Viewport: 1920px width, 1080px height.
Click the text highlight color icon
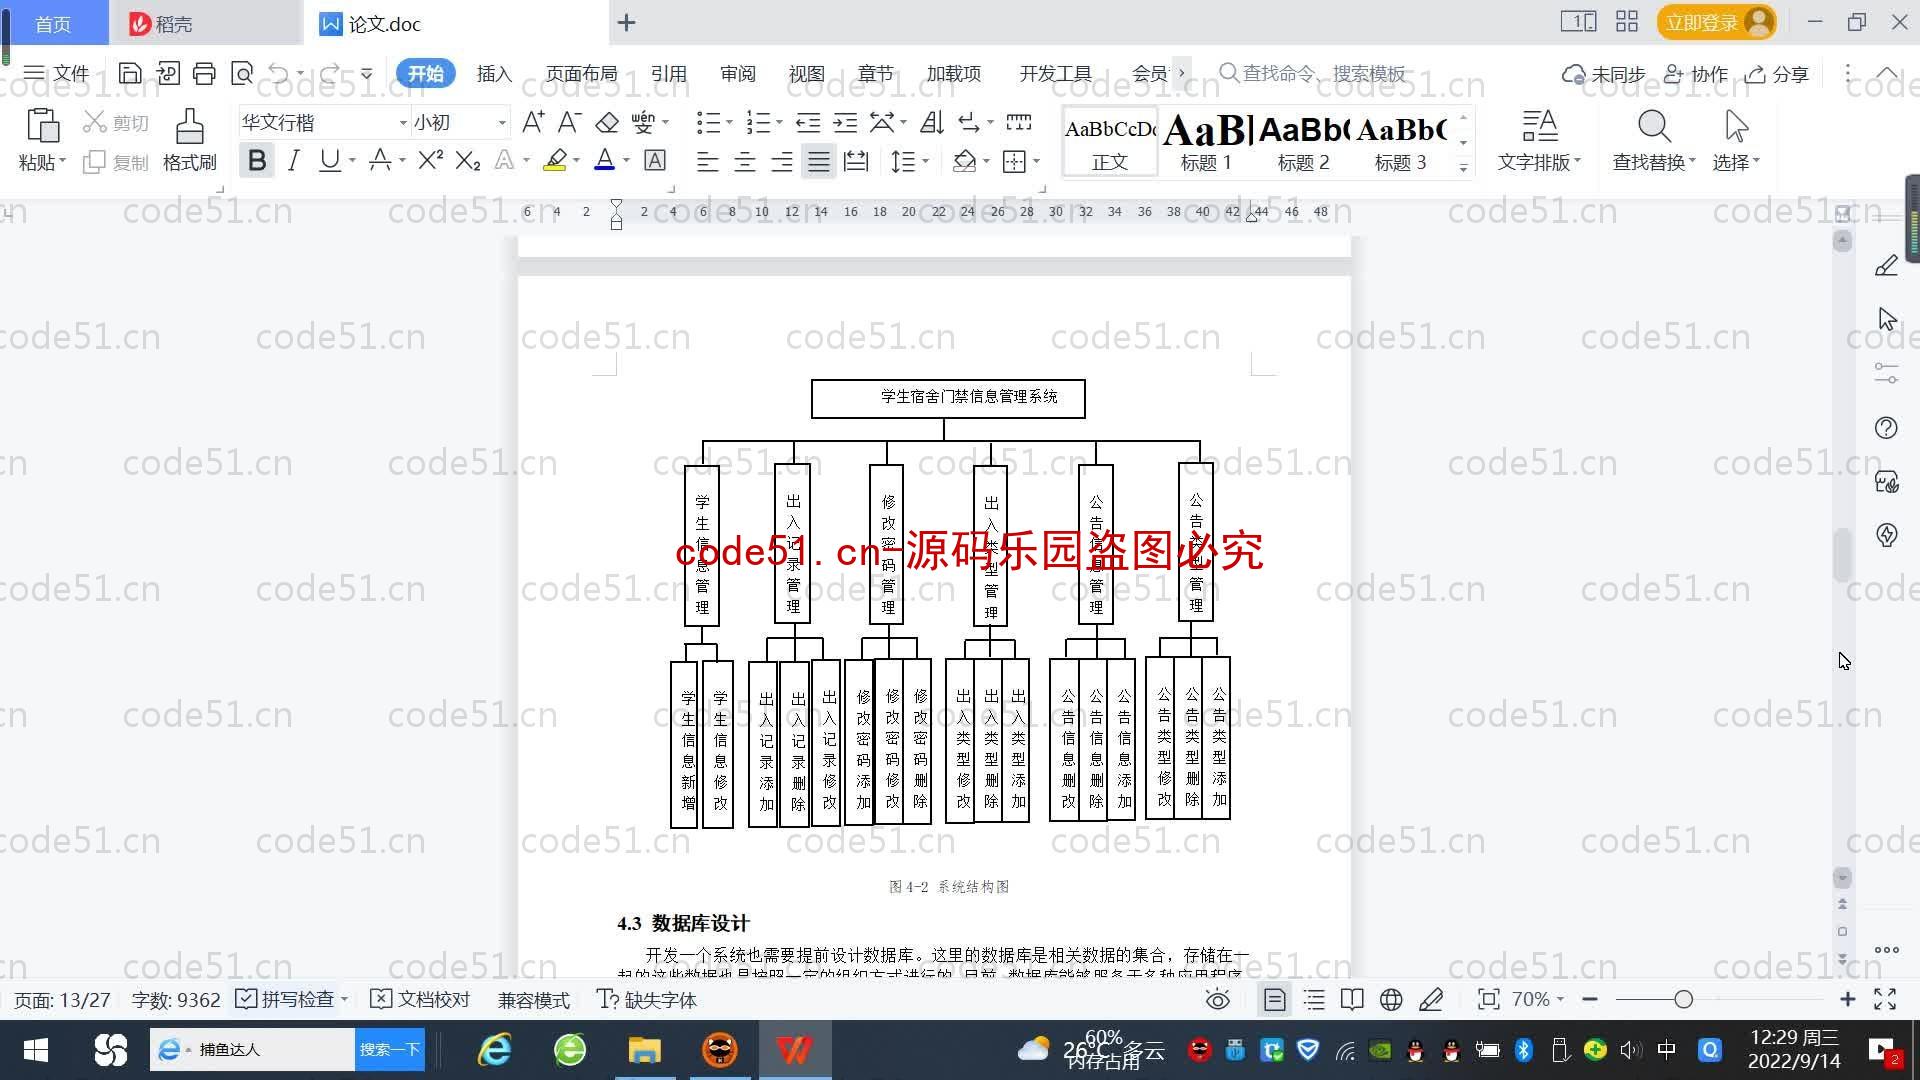tap(554, 161)
